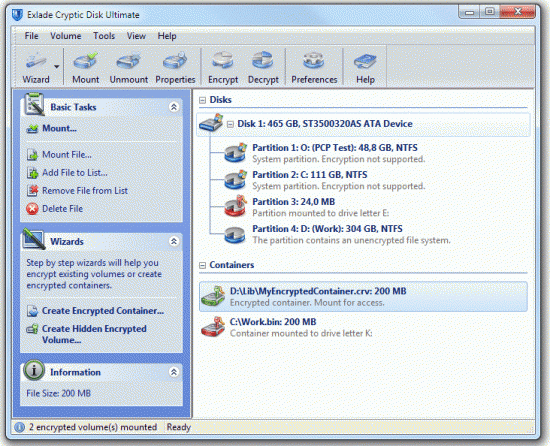Click 'File Size: 200 MB' text
550x446 pixels.
coord(59,393)
